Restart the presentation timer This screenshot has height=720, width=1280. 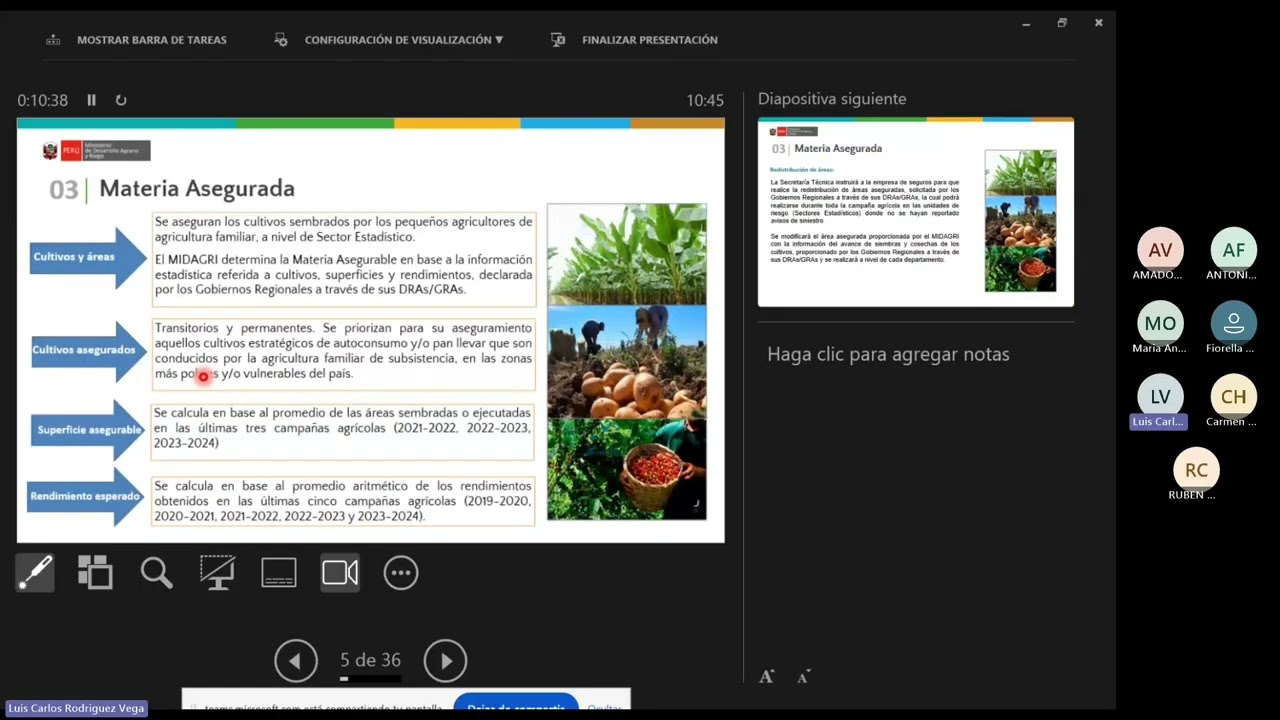coord(121,100)
